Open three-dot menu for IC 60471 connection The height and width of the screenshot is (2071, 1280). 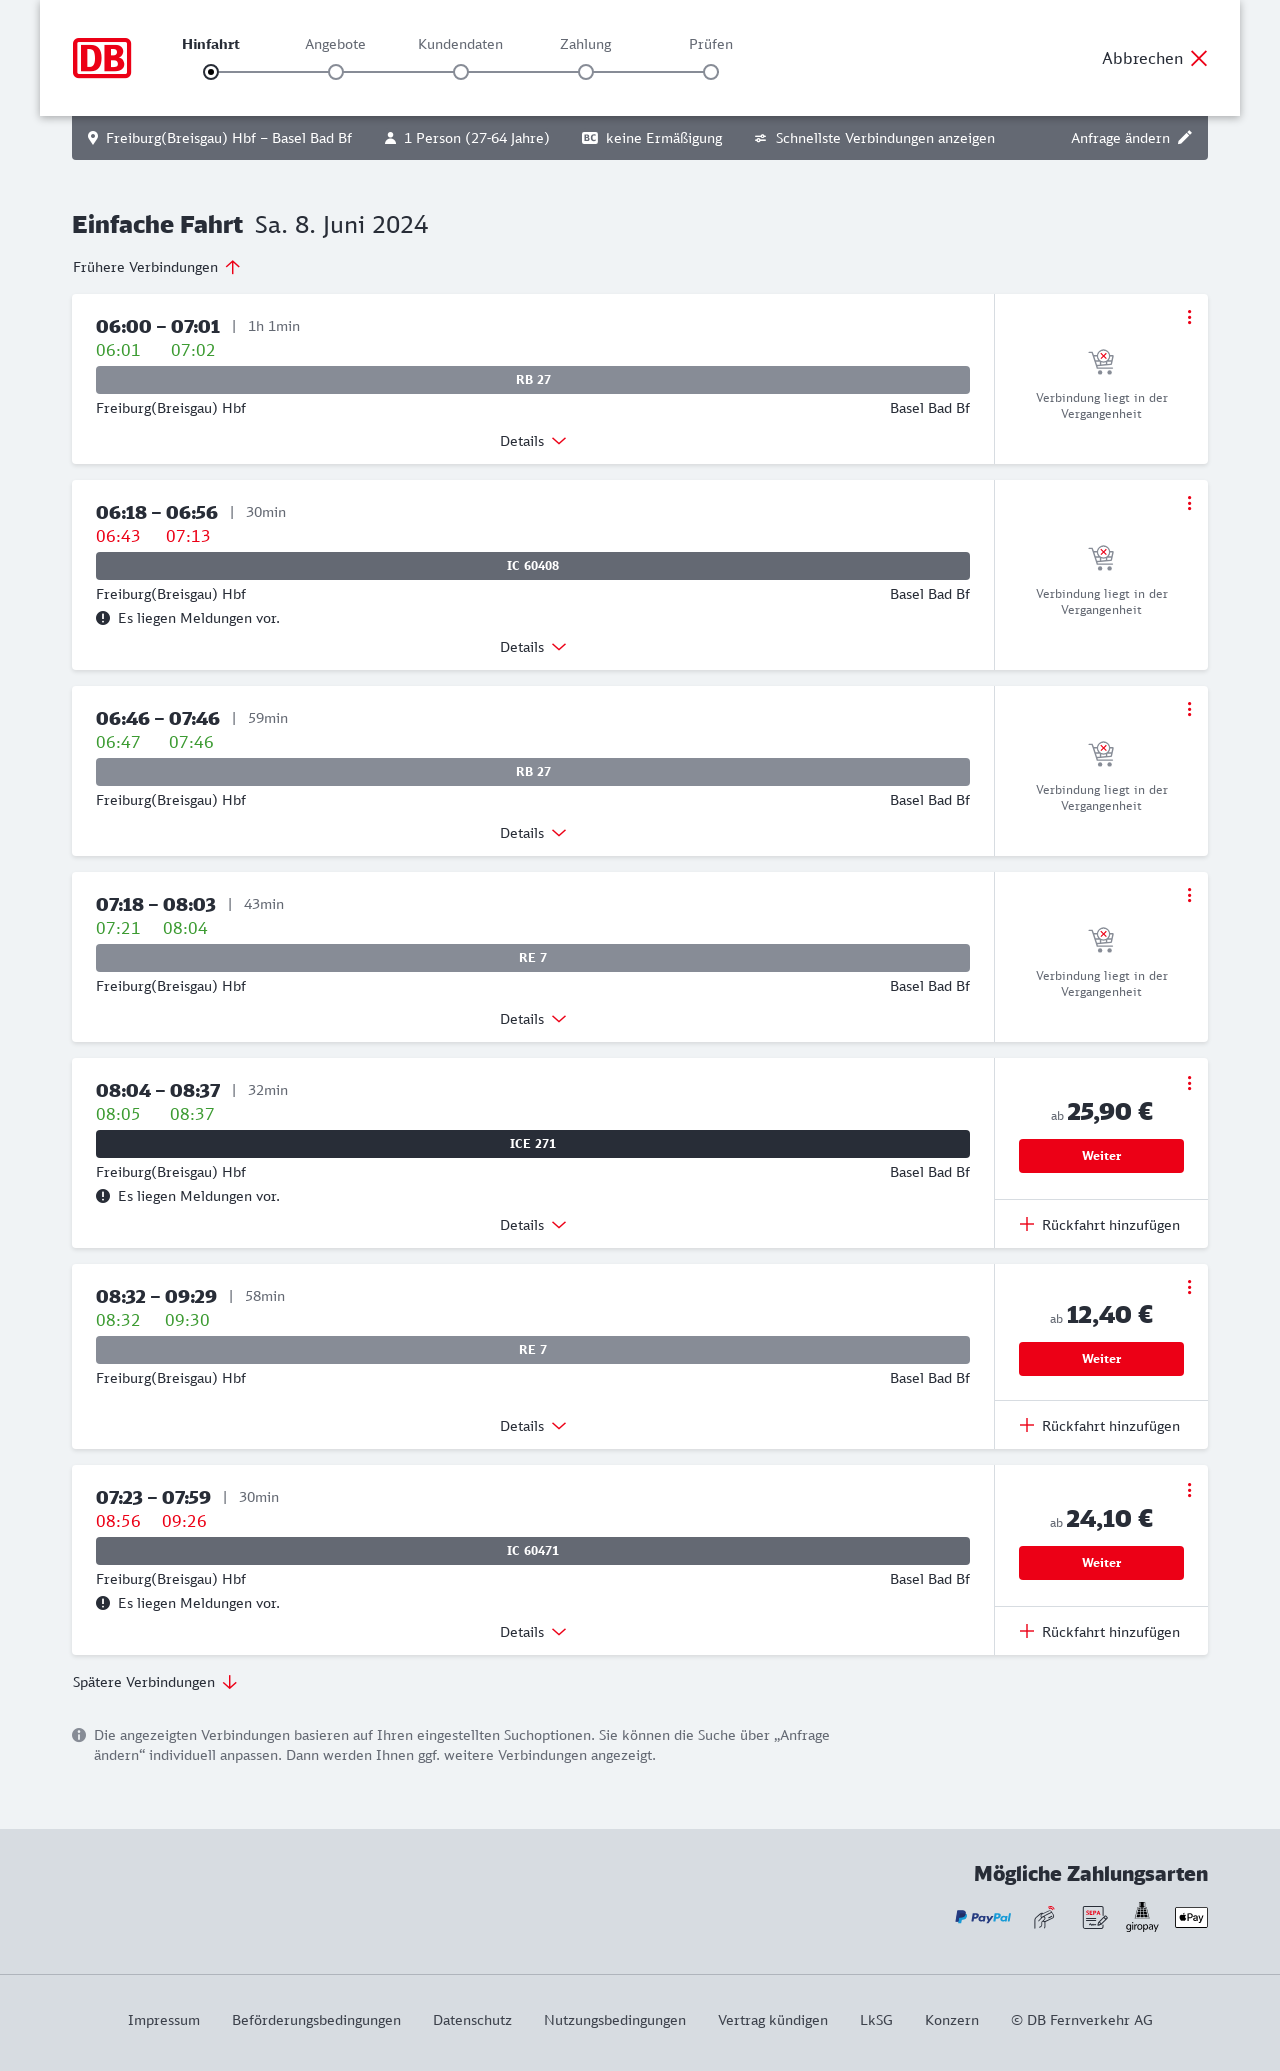click(1189, 1490)
